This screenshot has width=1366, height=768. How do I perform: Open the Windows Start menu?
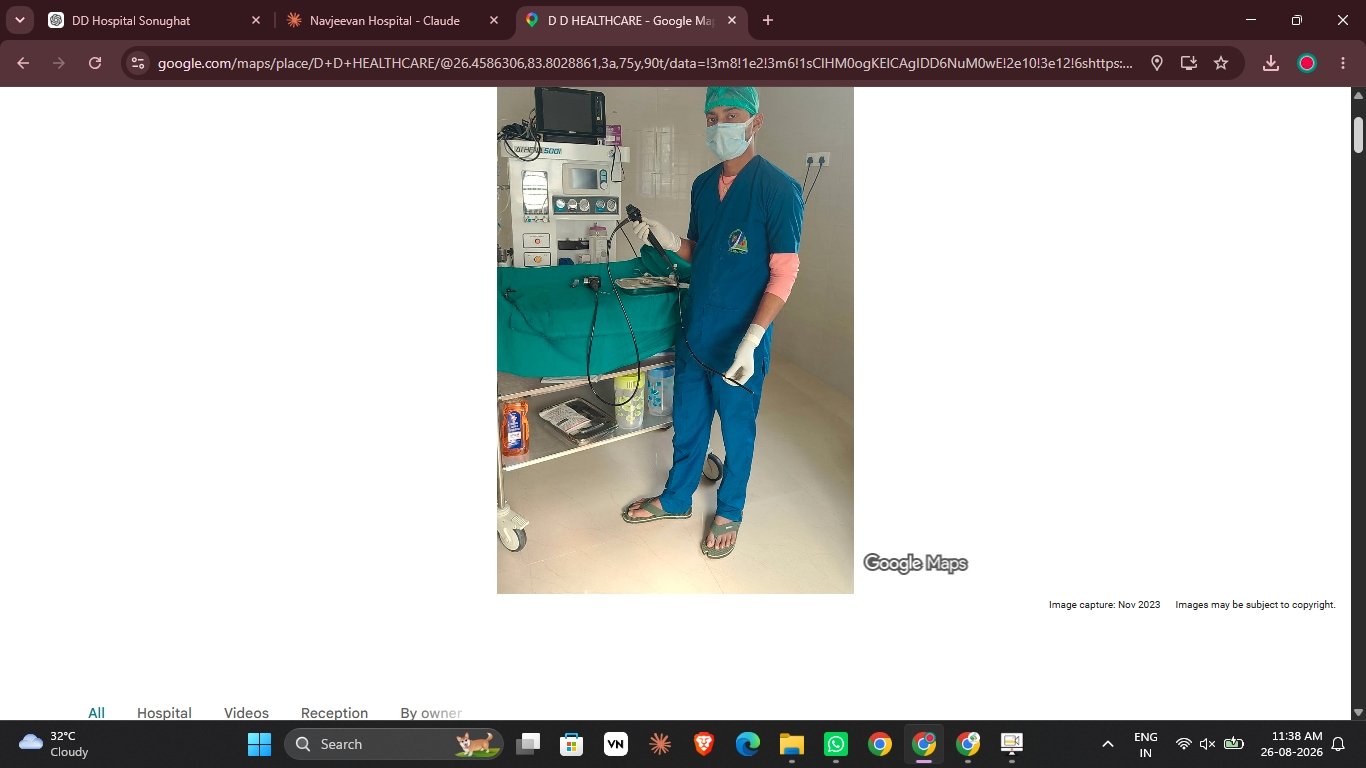coord(259,744)
